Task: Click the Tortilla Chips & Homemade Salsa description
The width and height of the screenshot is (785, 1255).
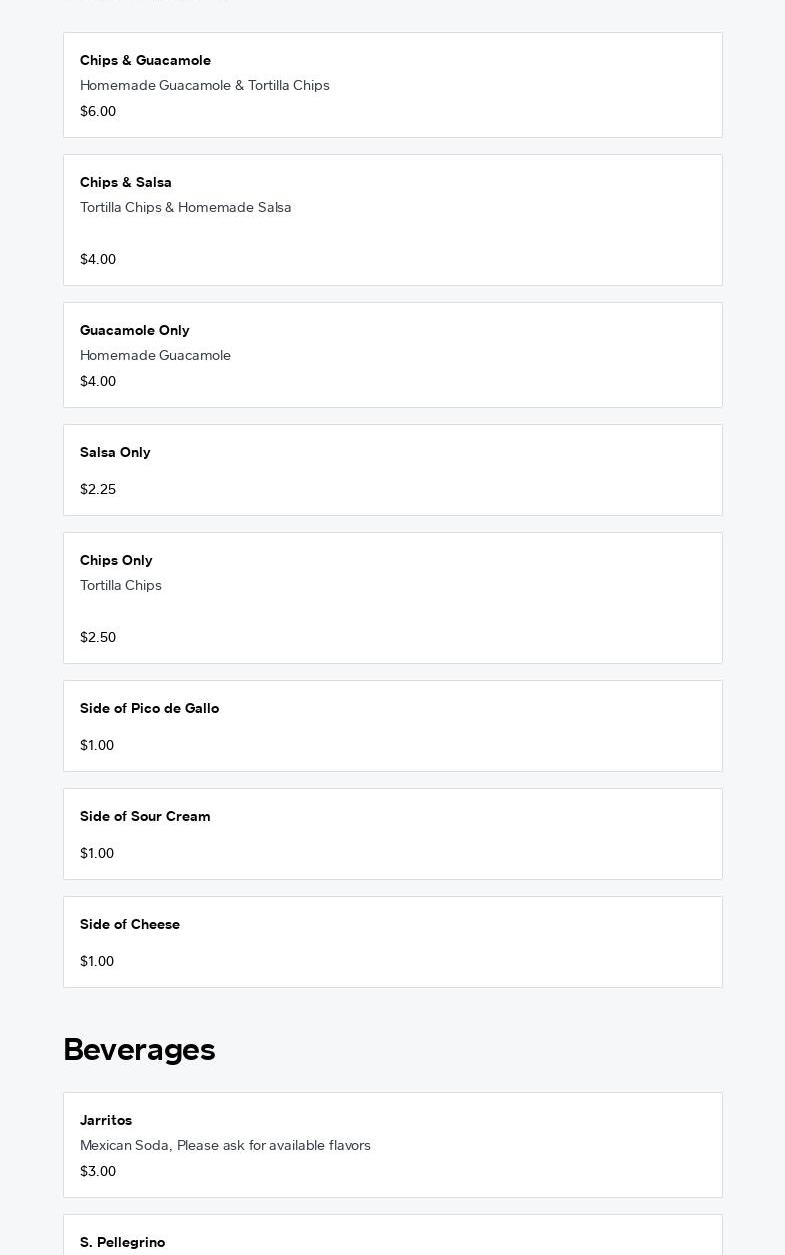Action: click(x=186, y=207)
